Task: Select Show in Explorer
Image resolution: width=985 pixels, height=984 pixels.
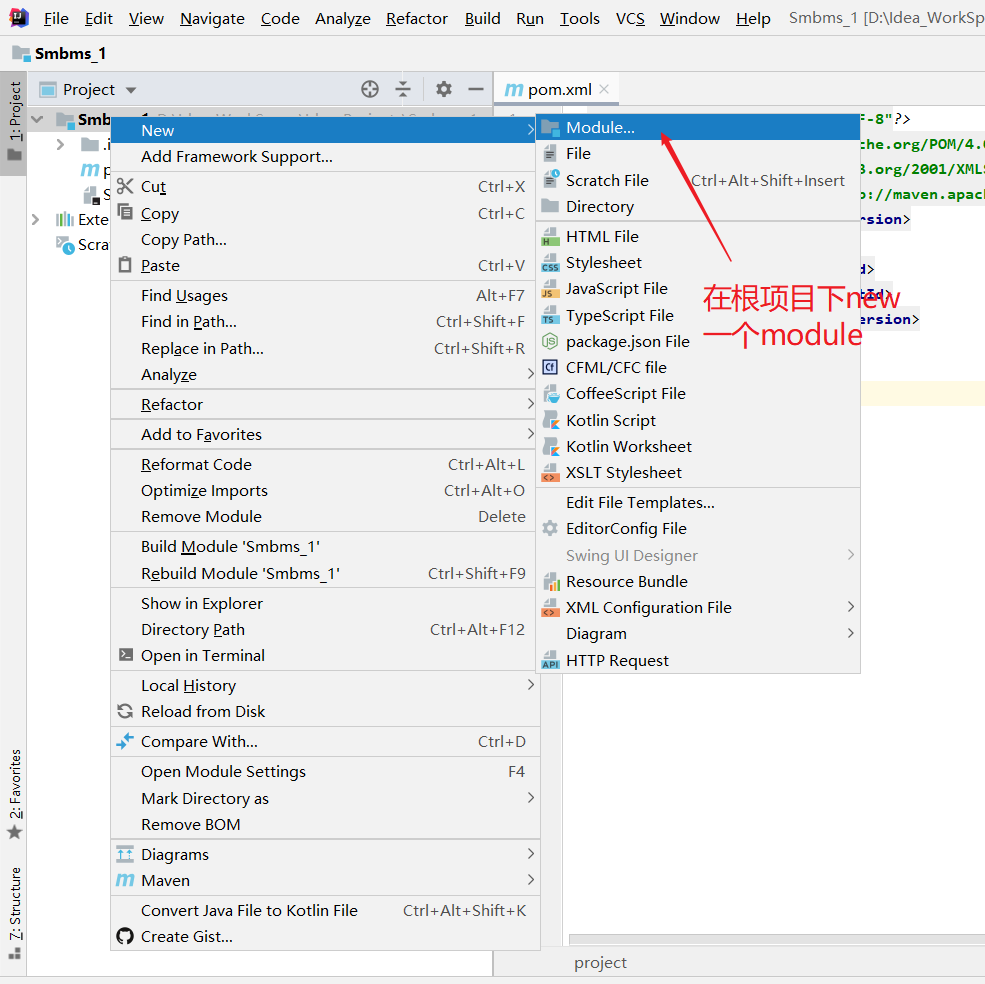Action: click(x=325, y=604)
